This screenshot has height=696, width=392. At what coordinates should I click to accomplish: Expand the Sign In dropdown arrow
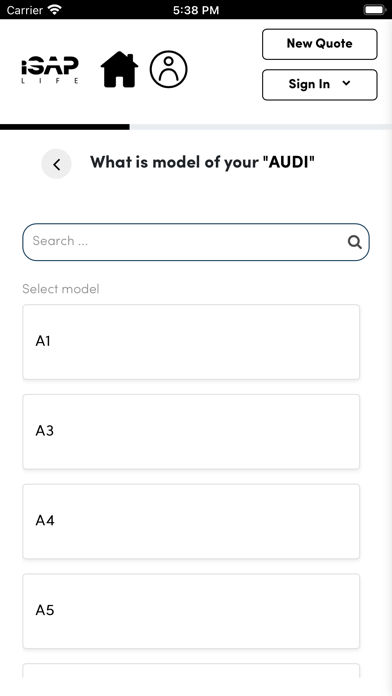tap(347, 83)
